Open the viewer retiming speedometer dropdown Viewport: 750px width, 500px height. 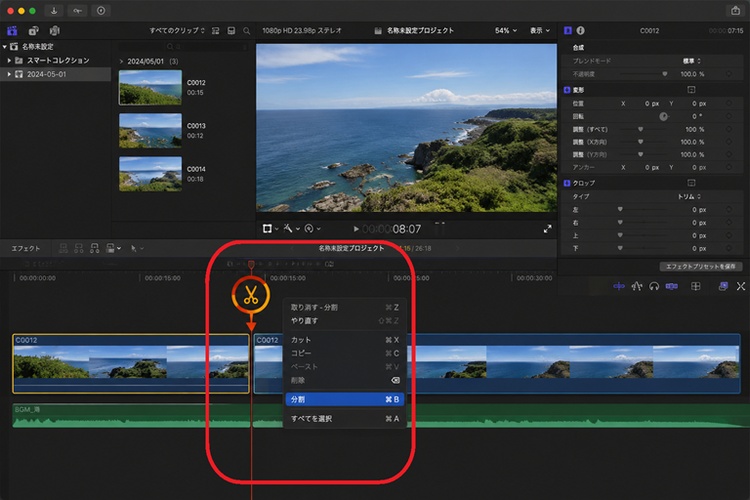tap(312, 229)
